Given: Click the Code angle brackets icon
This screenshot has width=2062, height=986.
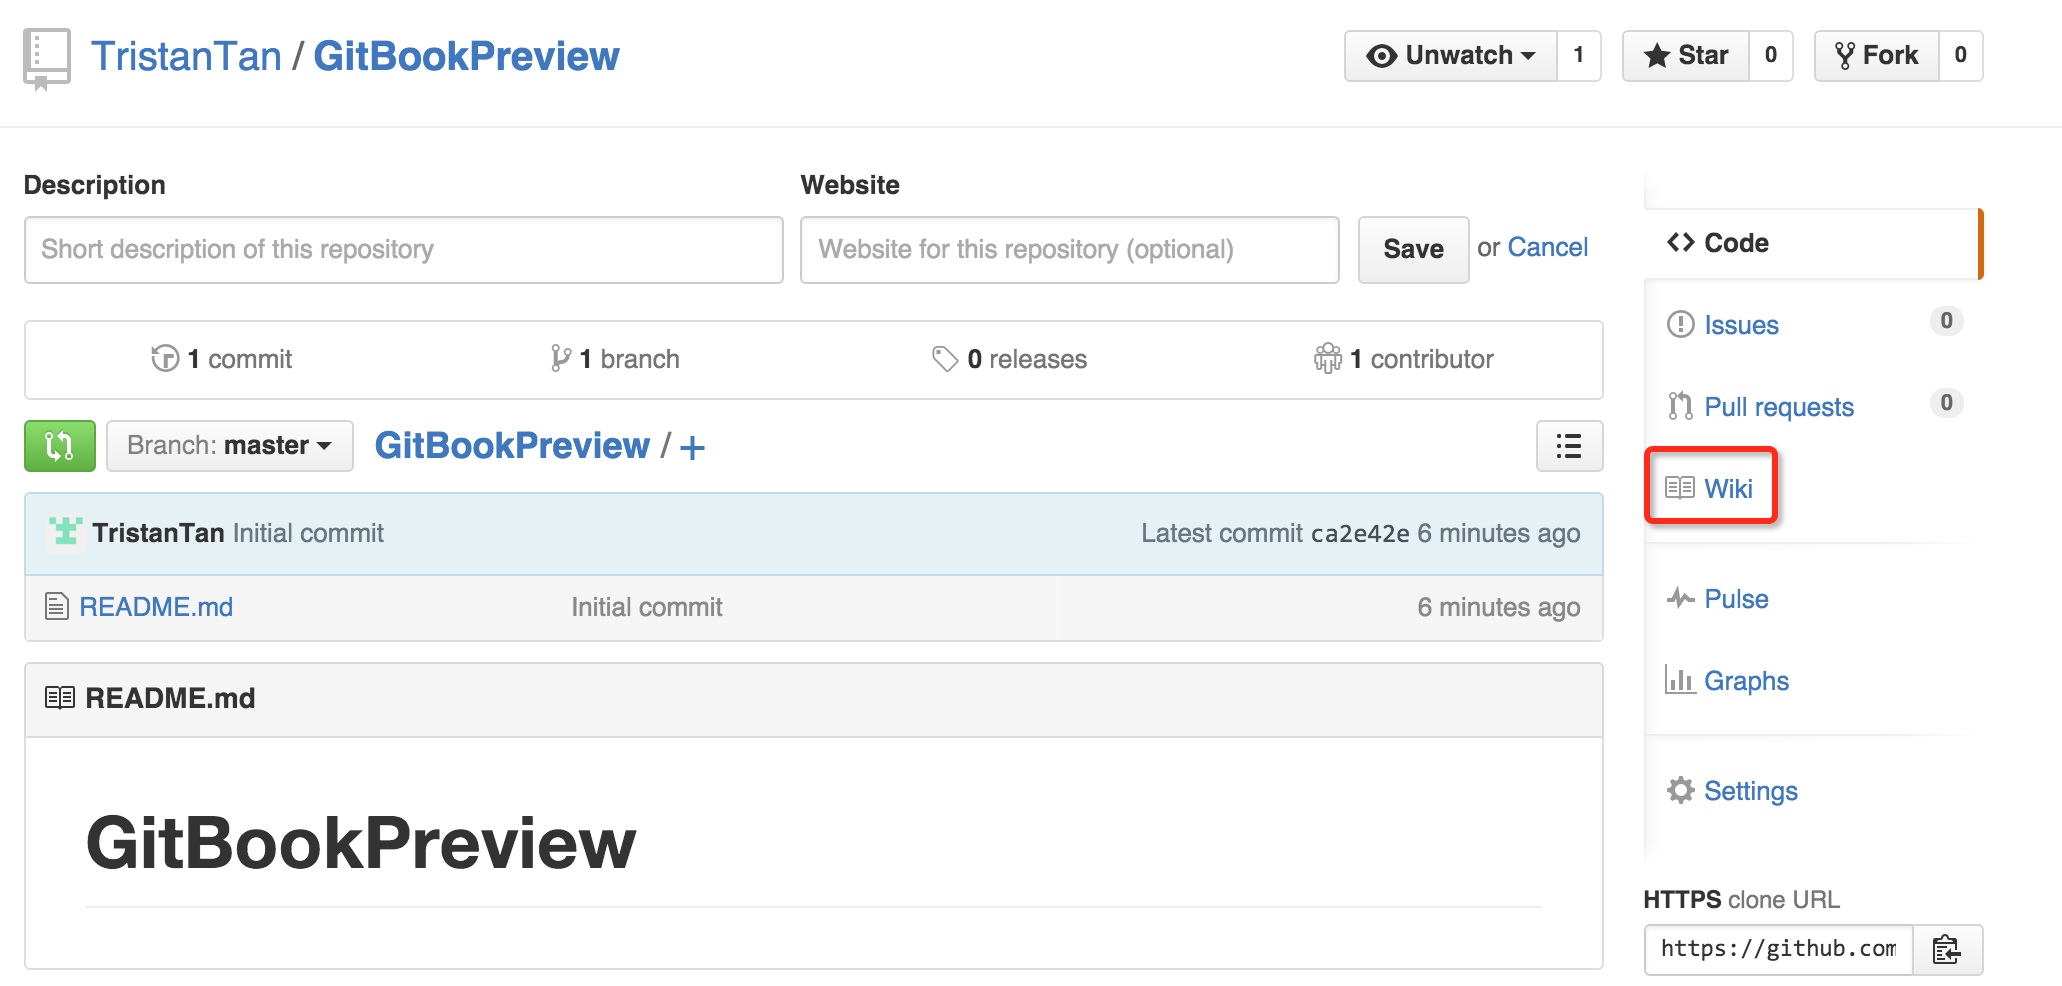Looking at the screenshot, I should [x=1681, y=242].
